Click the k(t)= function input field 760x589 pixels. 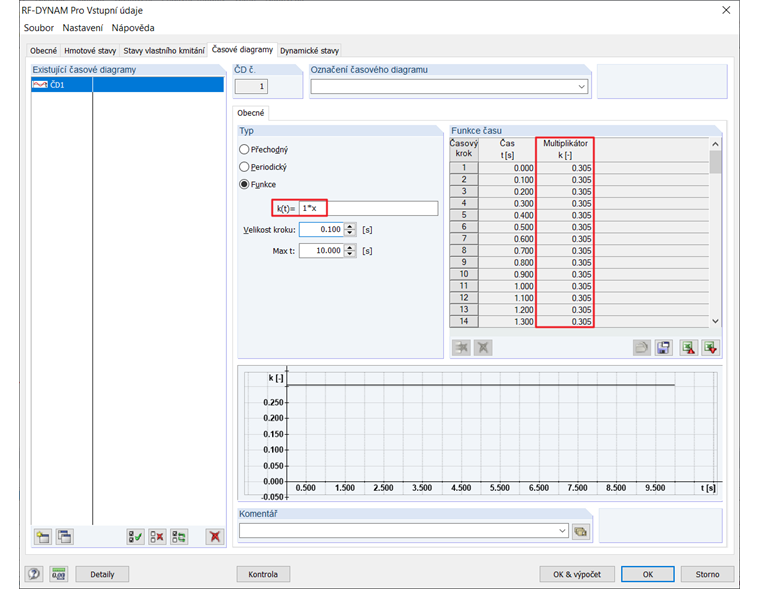pos(368,208)
